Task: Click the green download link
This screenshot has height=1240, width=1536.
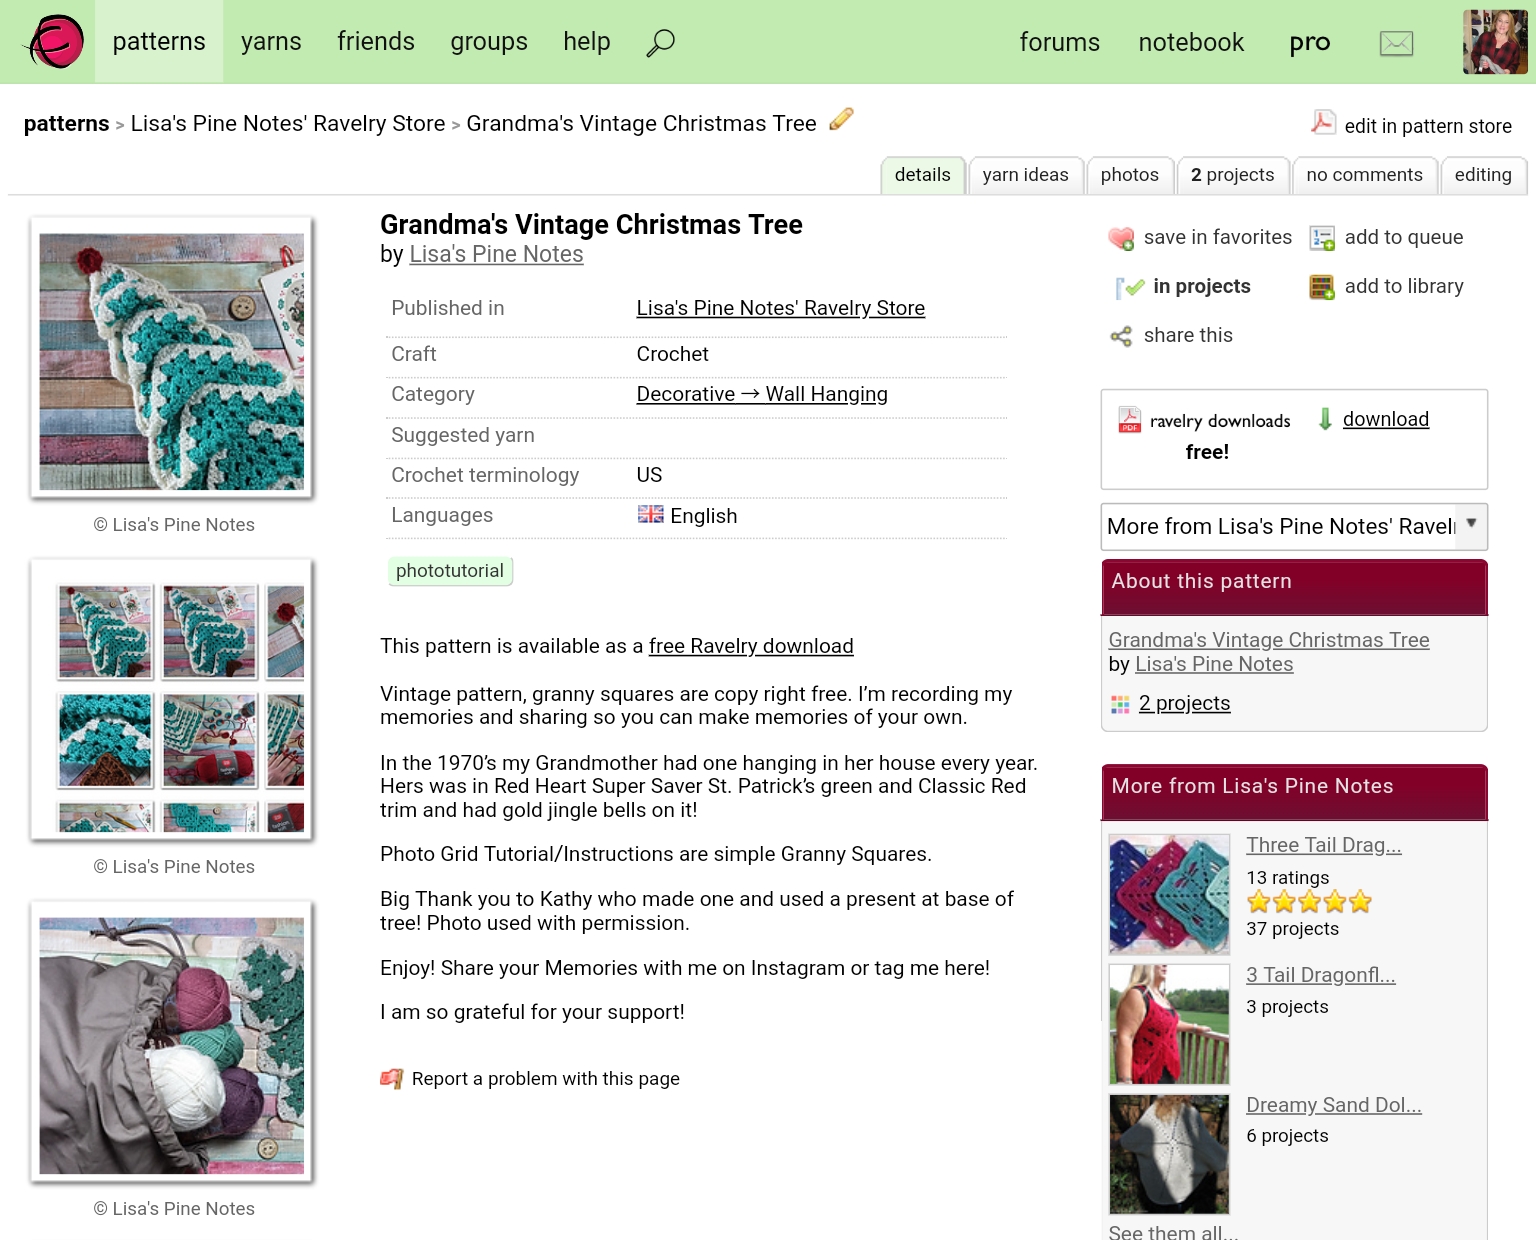Action: (1385, 419)
